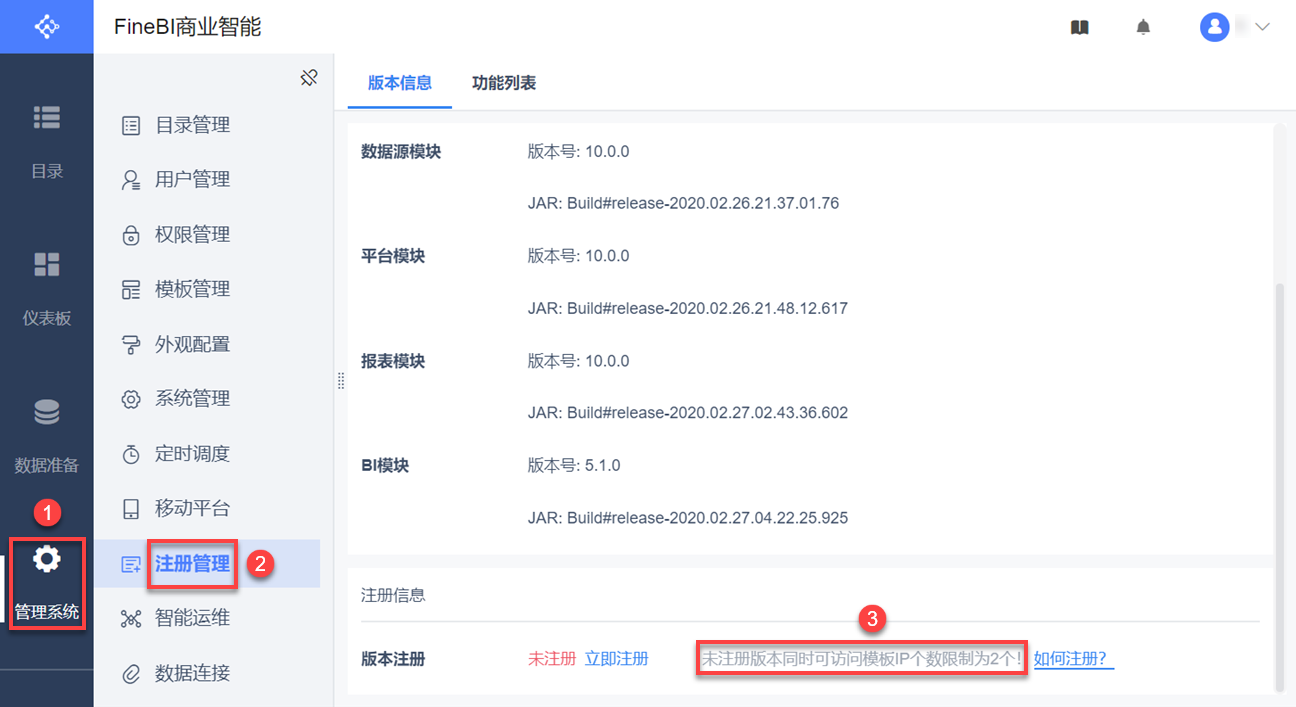
Task: Click JAR build text ending 02.43.36.602
Action: click(x=688, y=413)
